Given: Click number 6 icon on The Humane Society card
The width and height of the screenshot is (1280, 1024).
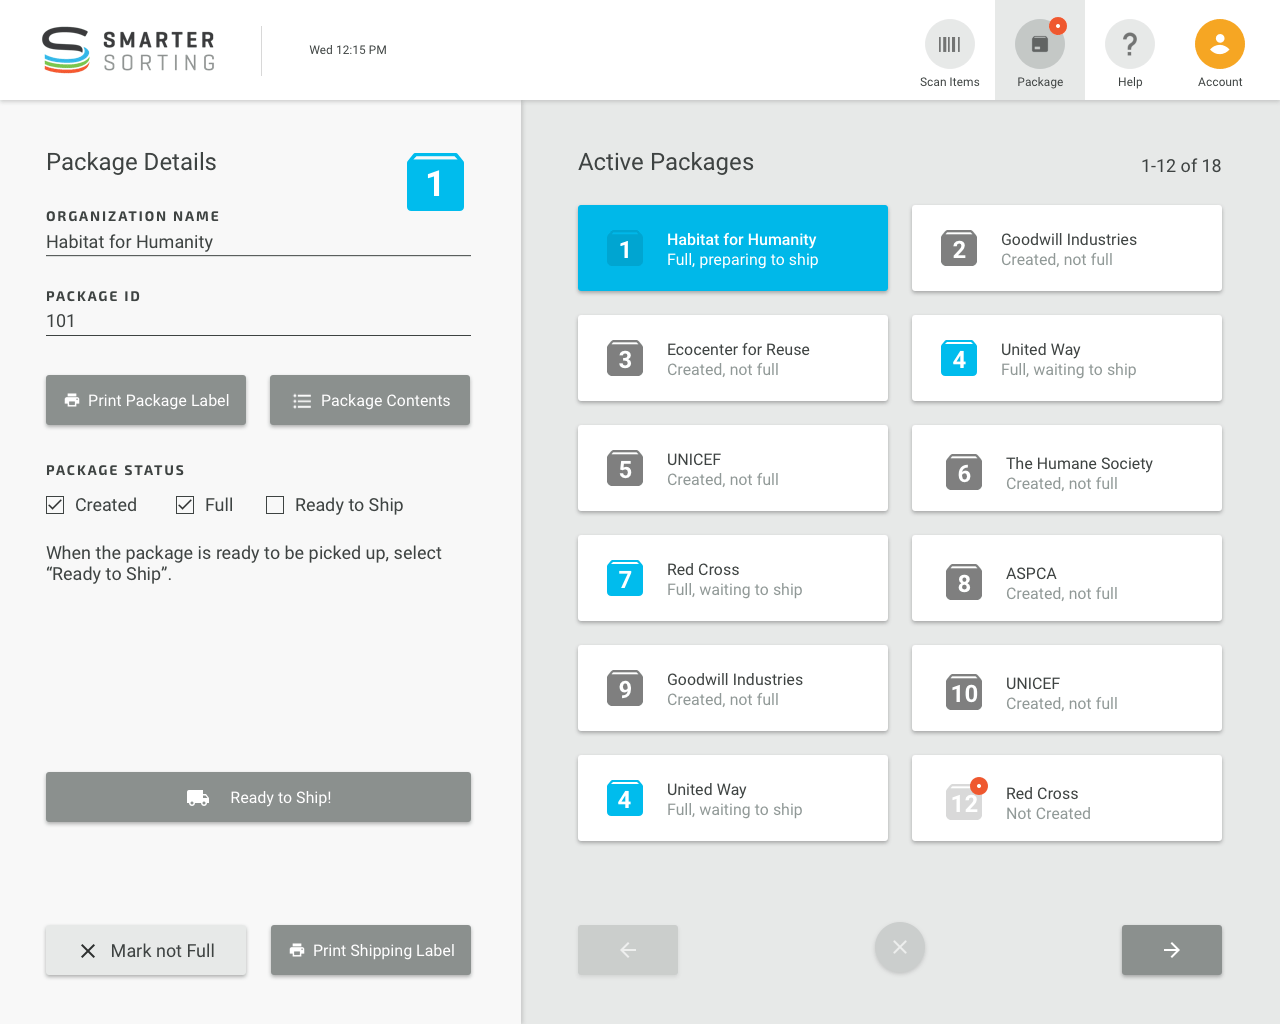Looking at the screenshot, I should click(x=964, y=472).
